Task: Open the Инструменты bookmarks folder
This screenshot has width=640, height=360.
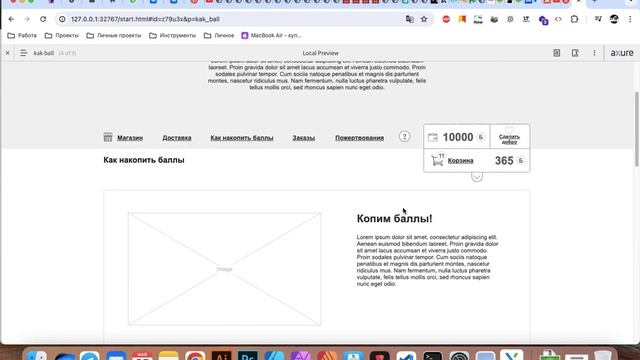Action: (172, 36)
